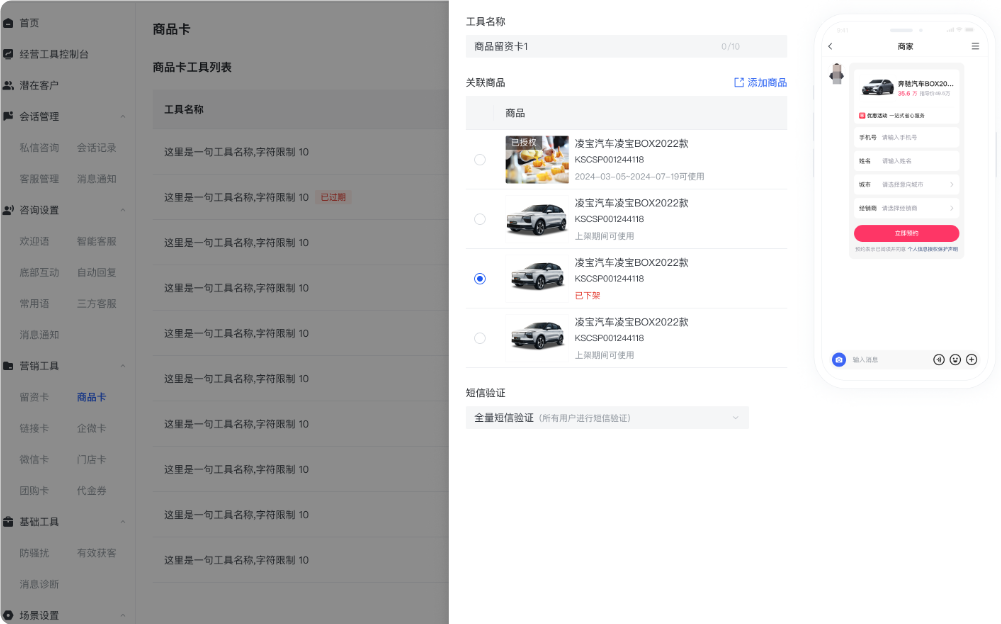Open 代金券 menu item

point(91,491)
